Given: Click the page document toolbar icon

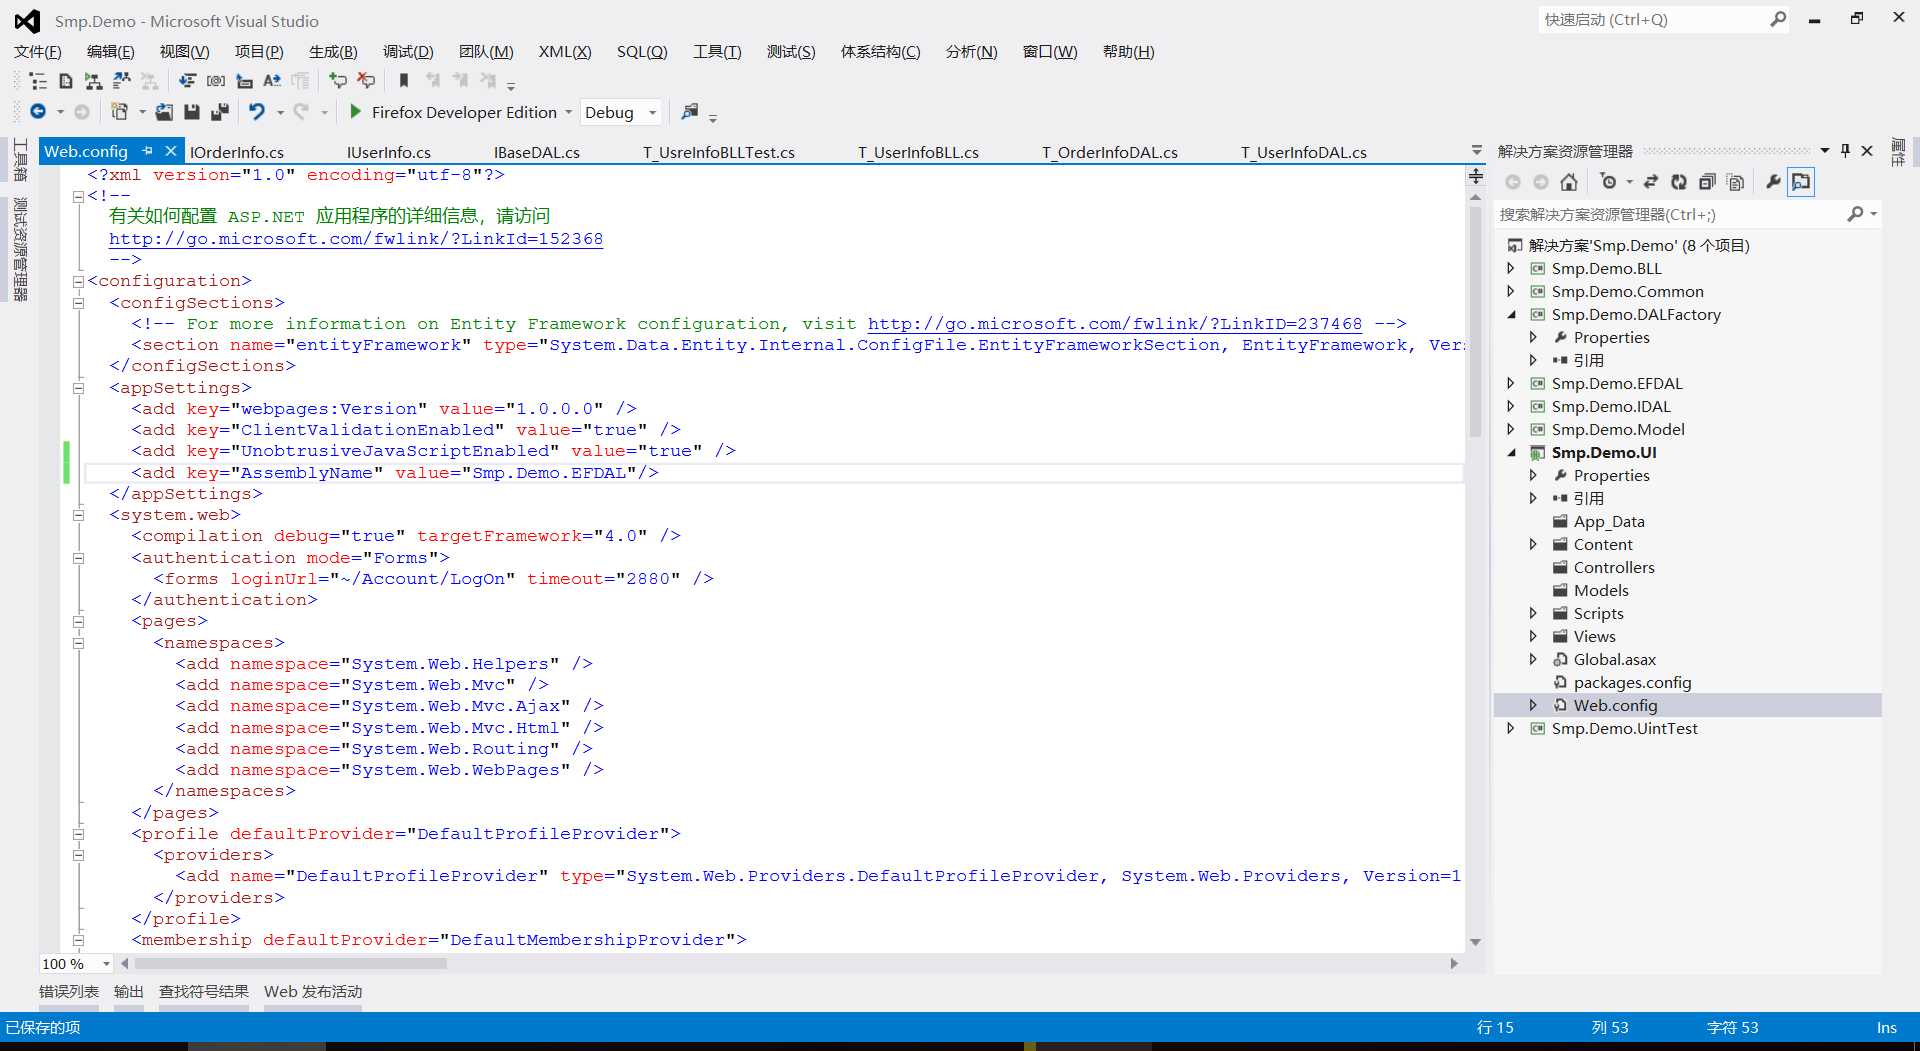Looking at the screenshot, I should tap(66, 81).
